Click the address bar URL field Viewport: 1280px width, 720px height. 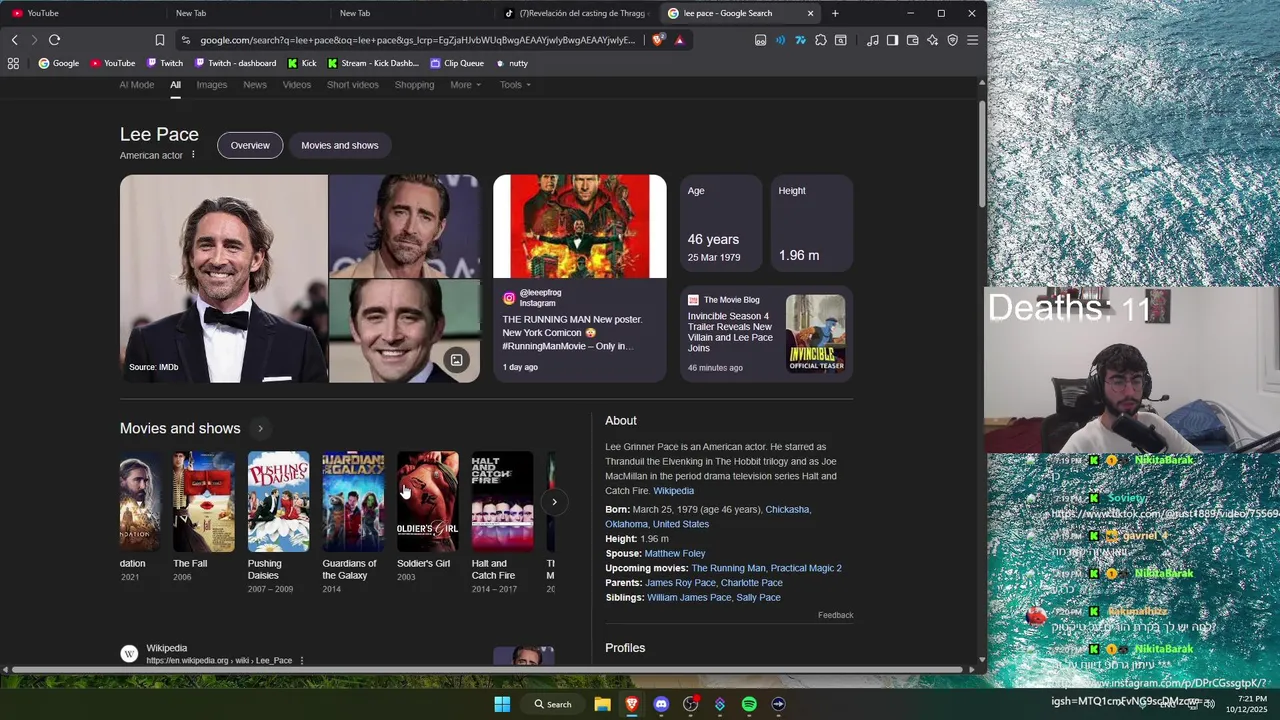point(417,40)
